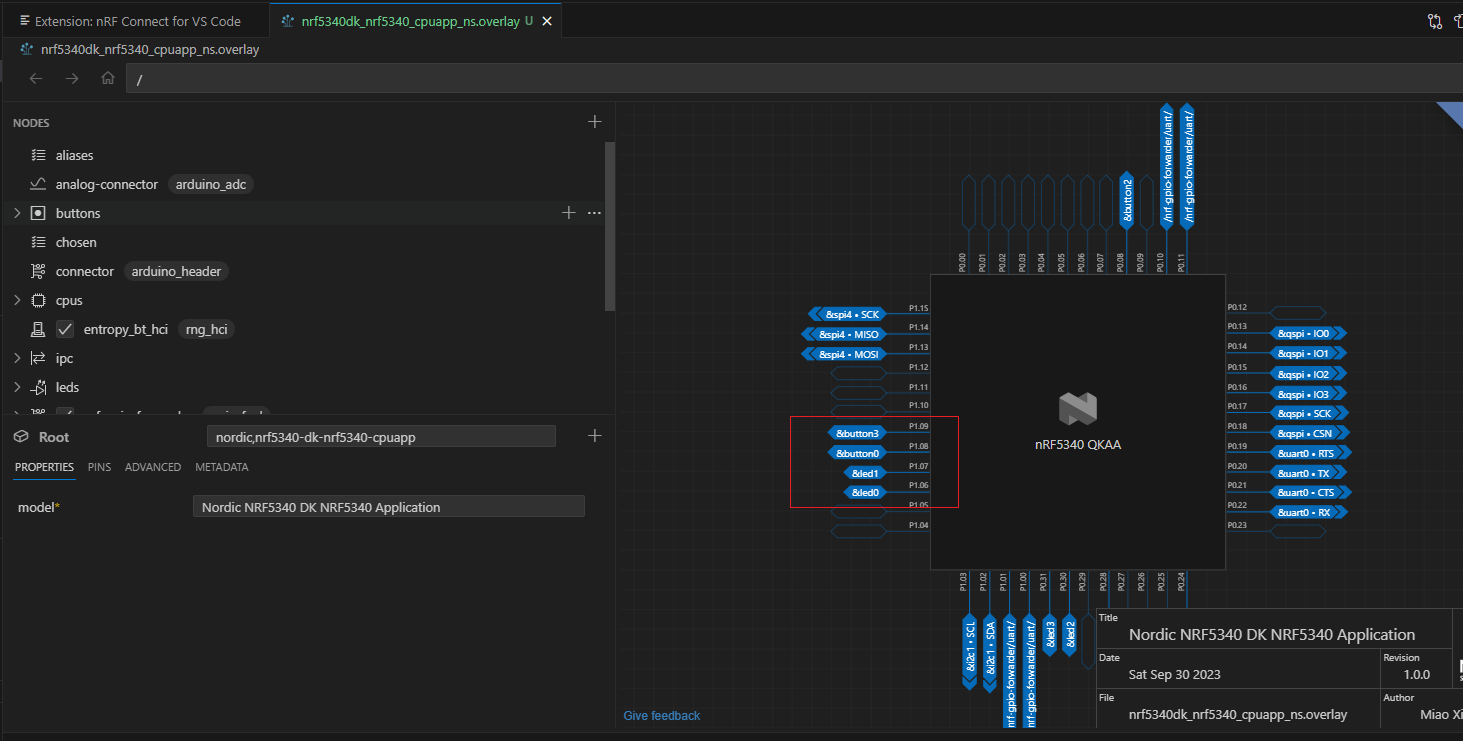Click the chosen list icon
This screenshot has height=741, width=1463.
(x=38, y=243)
